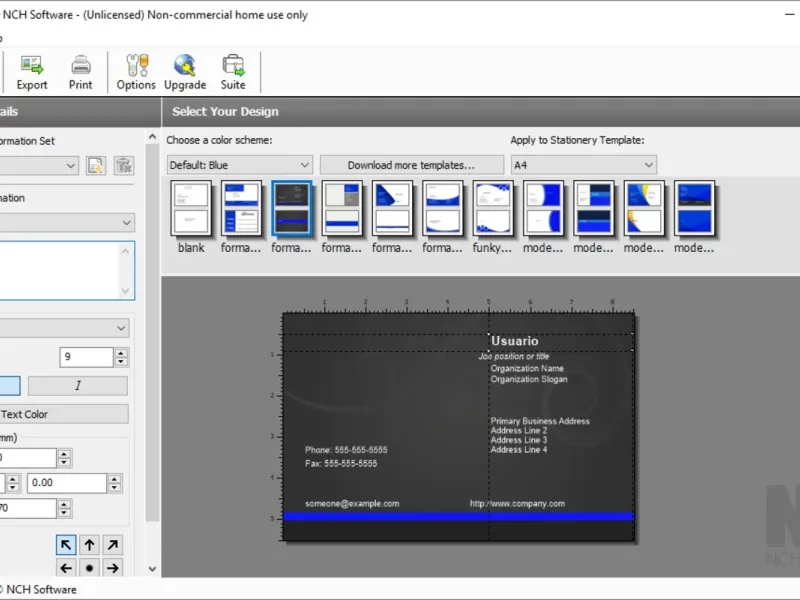Open the Options toolbar icon
800x600 pixels.
coord(136,72)
